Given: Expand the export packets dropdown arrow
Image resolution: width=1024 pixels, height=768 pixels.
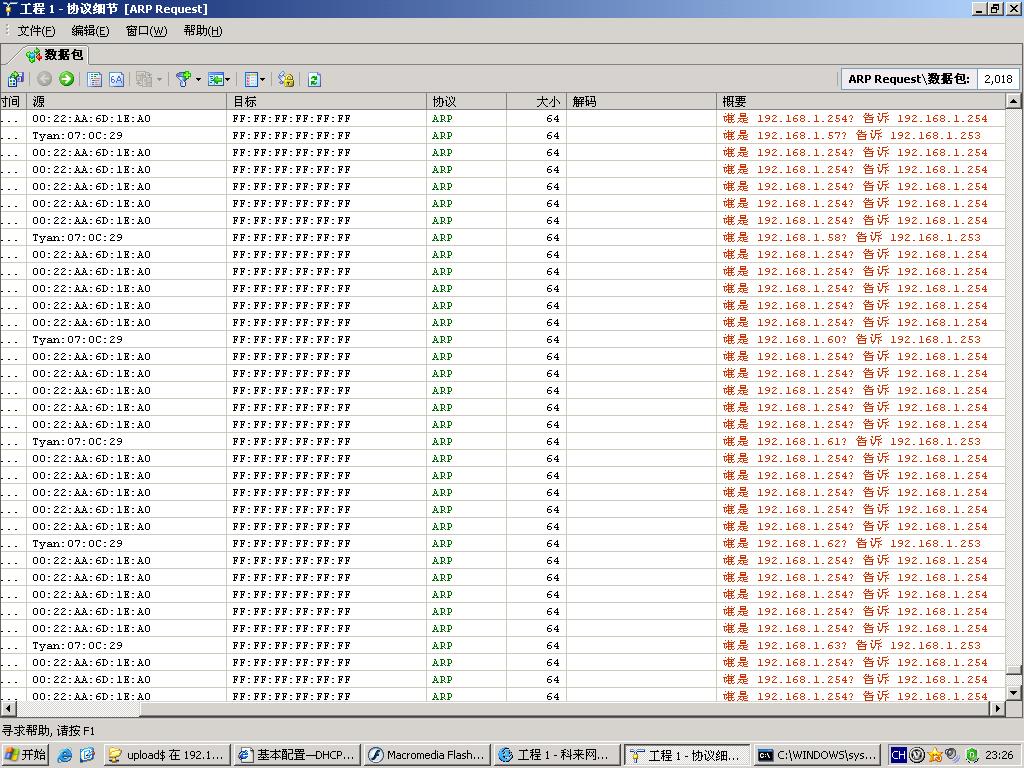Looking at the screenshot, I should click(229, 79).
